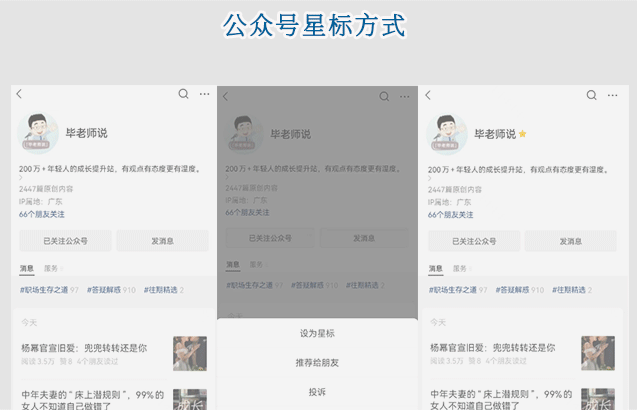The width and height of the screenshot is (637, 410).
Task: Open 成长 article thumbnail in left screen
Action: (x=190, y=399)
